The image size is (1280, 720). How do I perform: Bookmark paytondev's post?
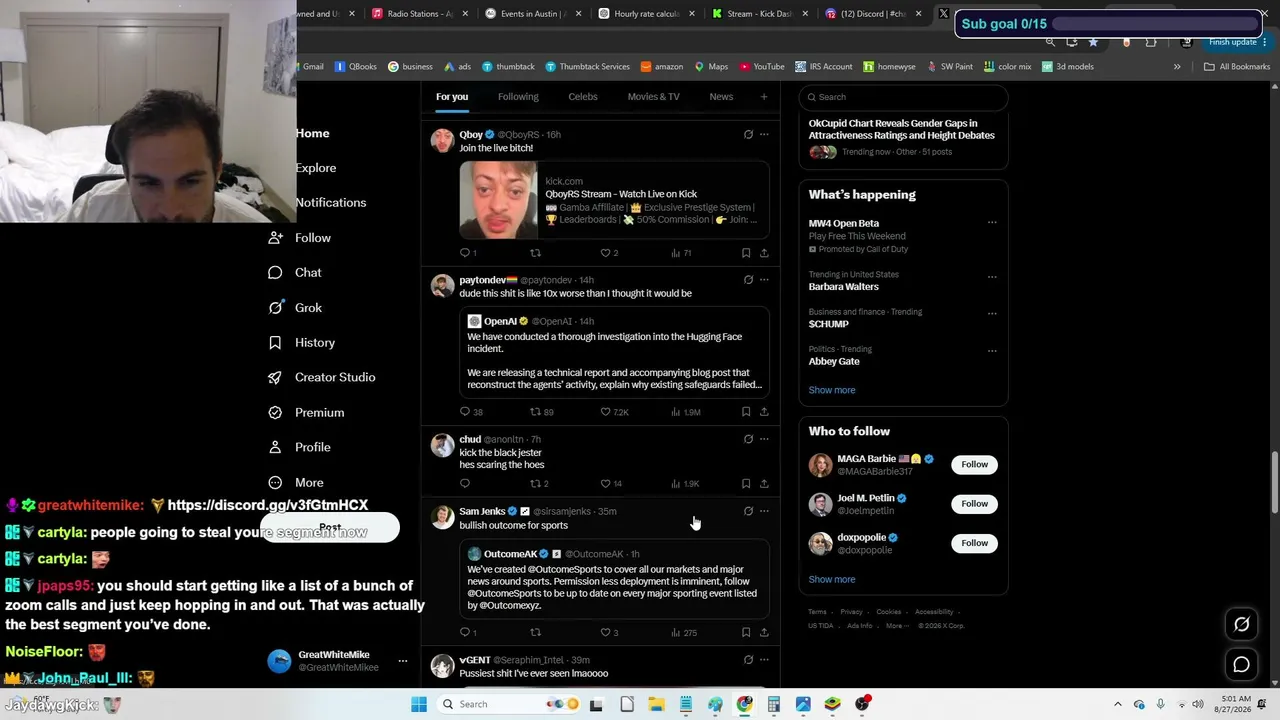(746, 412)
